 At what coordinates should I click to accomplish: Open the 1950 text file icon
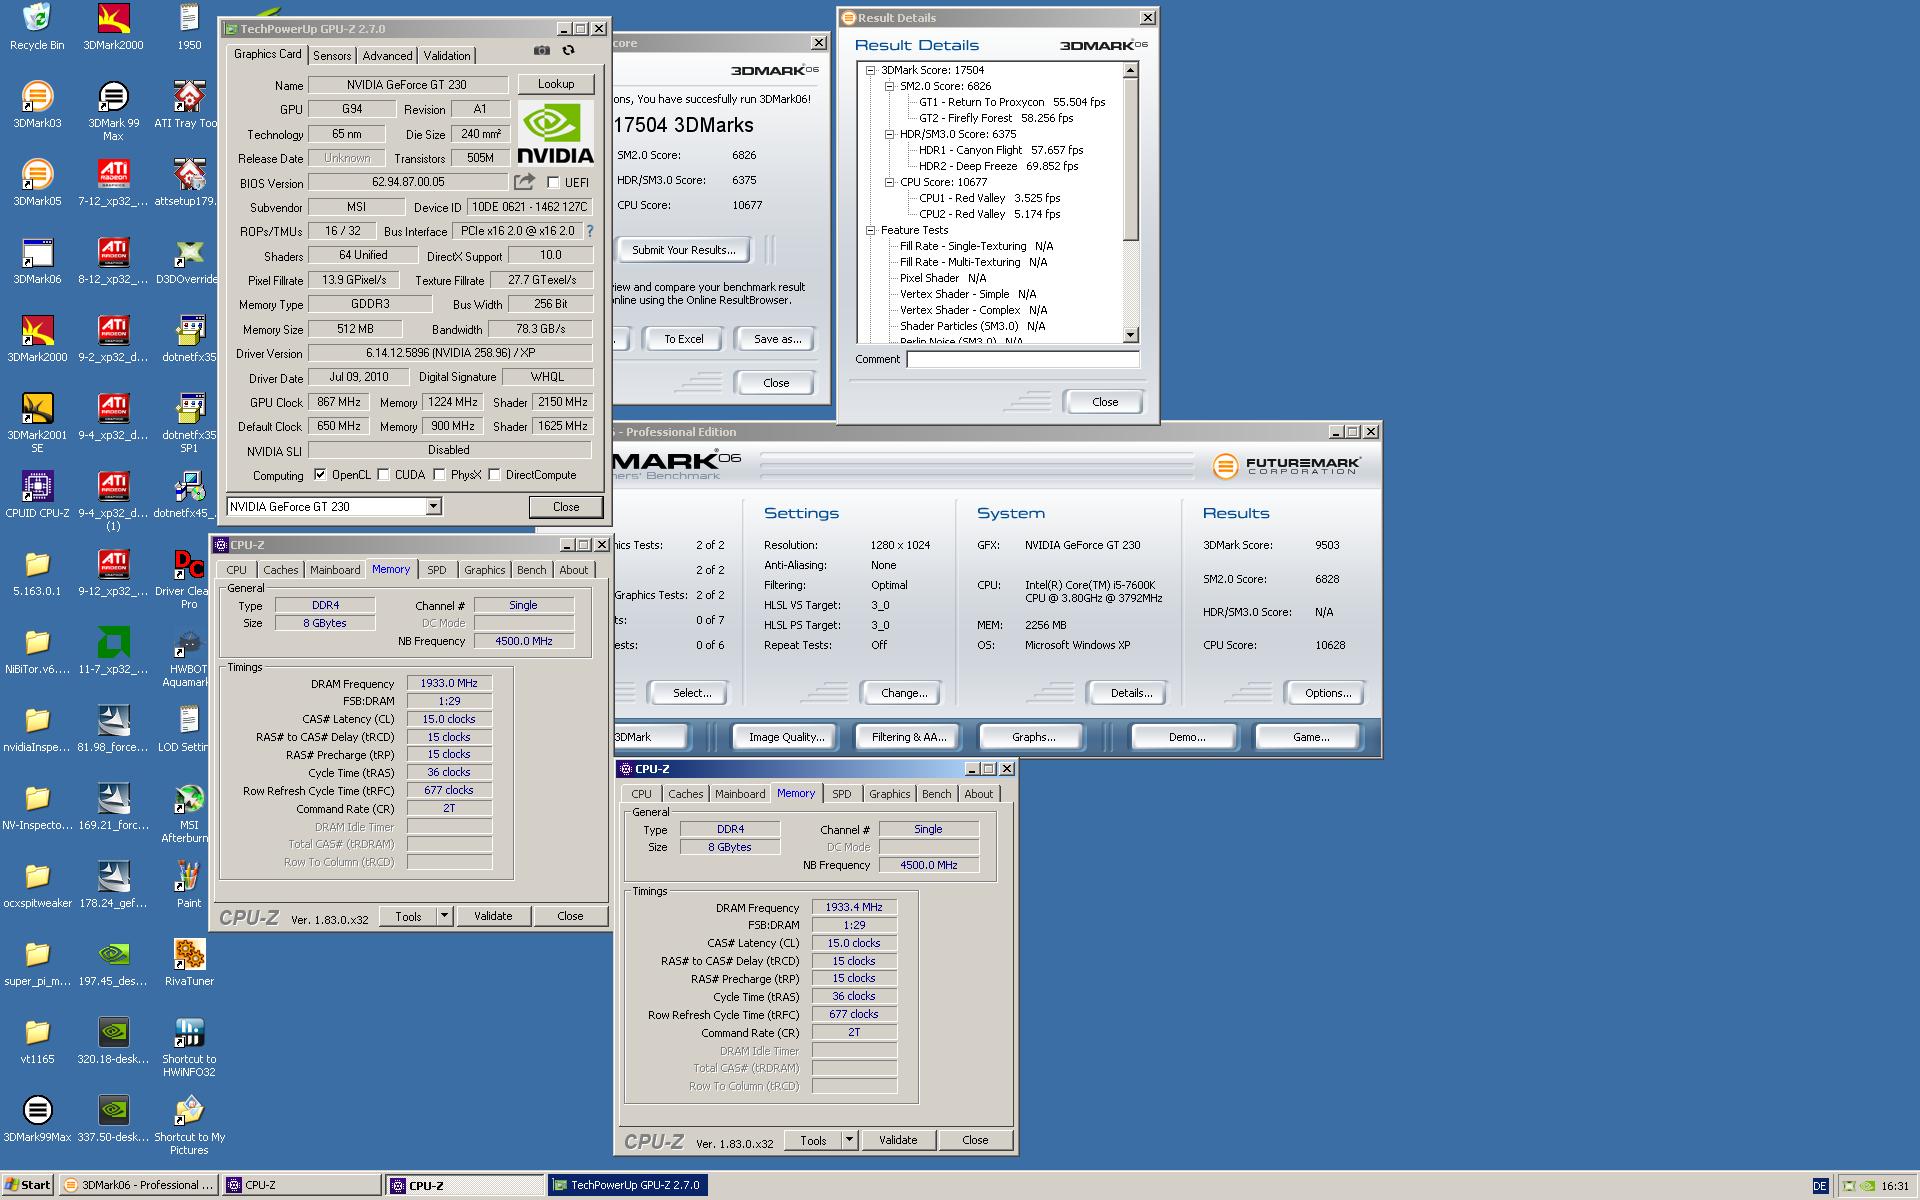(189, 27)
